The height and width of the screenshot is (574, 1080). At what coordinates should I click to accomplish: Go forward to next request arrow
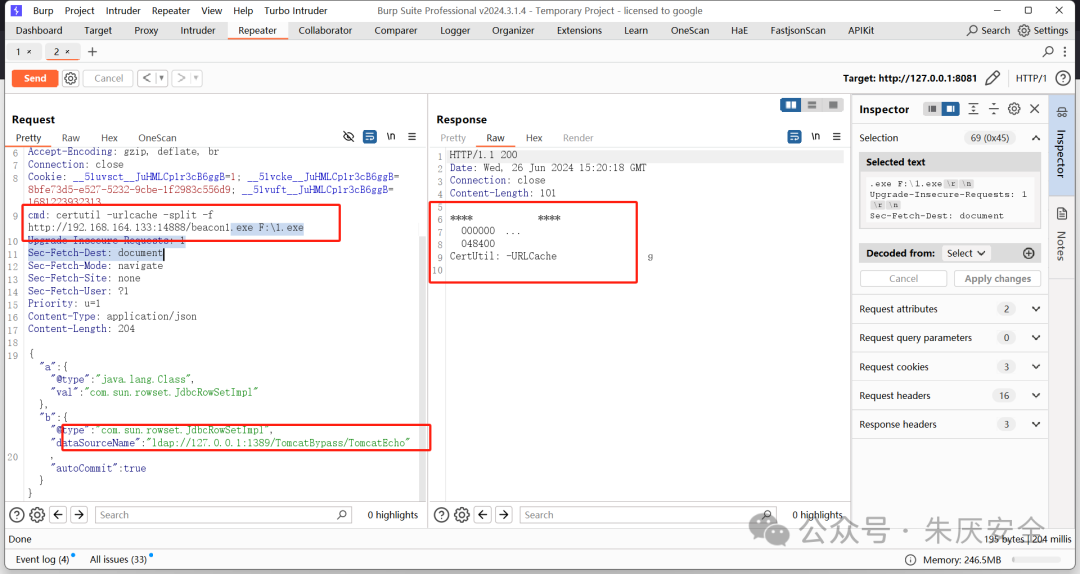click(181, 79)
